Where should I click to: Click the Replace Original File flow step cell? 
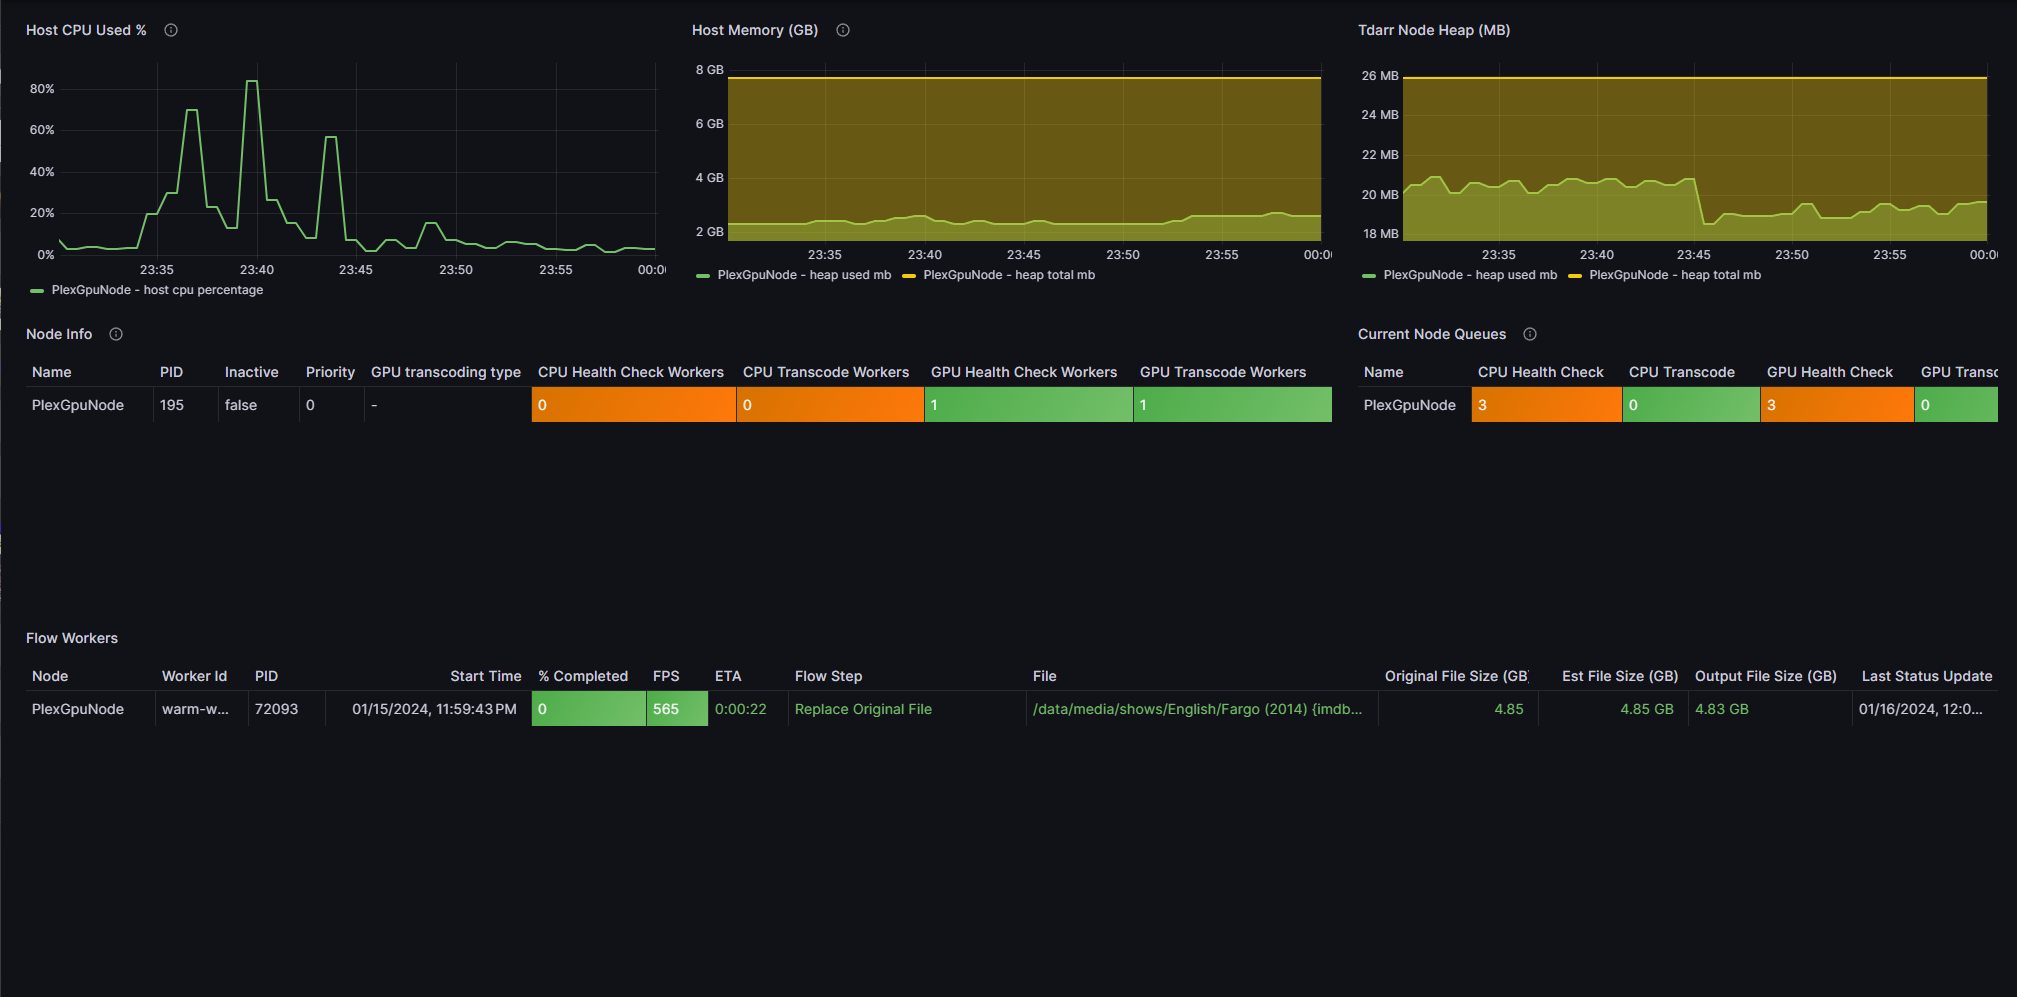click(x=863, y=709)
